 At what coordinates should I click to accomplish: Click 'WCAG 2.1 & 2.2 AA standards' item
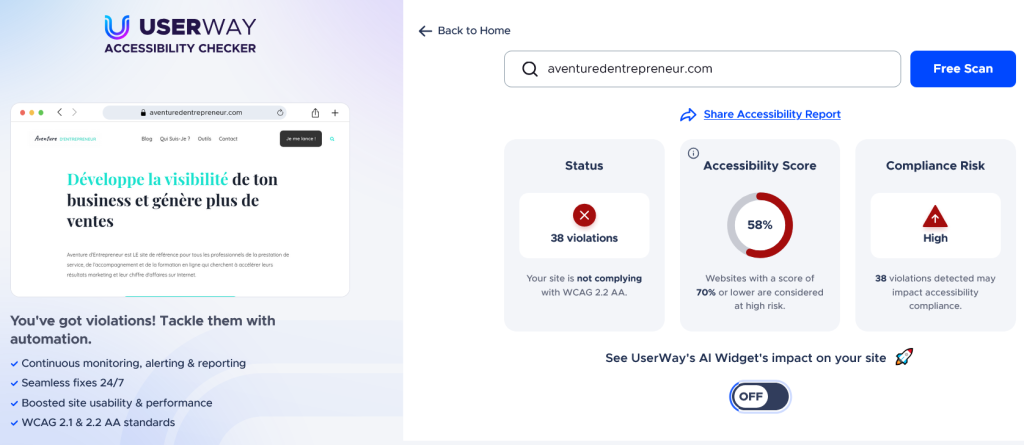pyautogui.click(x=98, y=423)
